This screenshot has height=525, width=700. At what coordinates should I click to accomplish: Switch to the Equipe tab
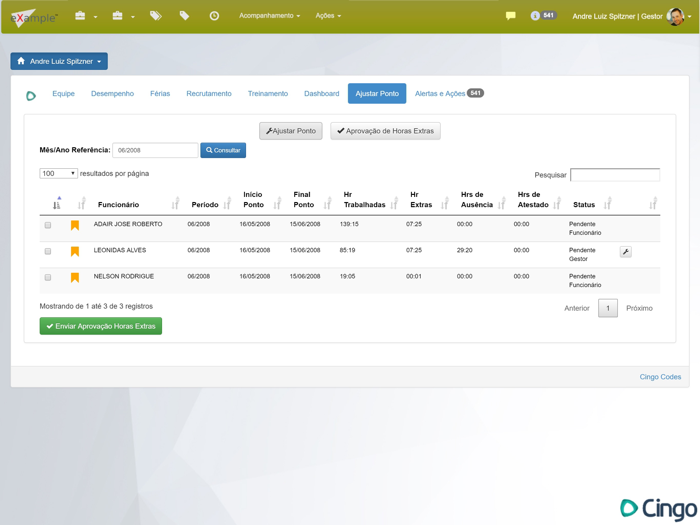63,94
